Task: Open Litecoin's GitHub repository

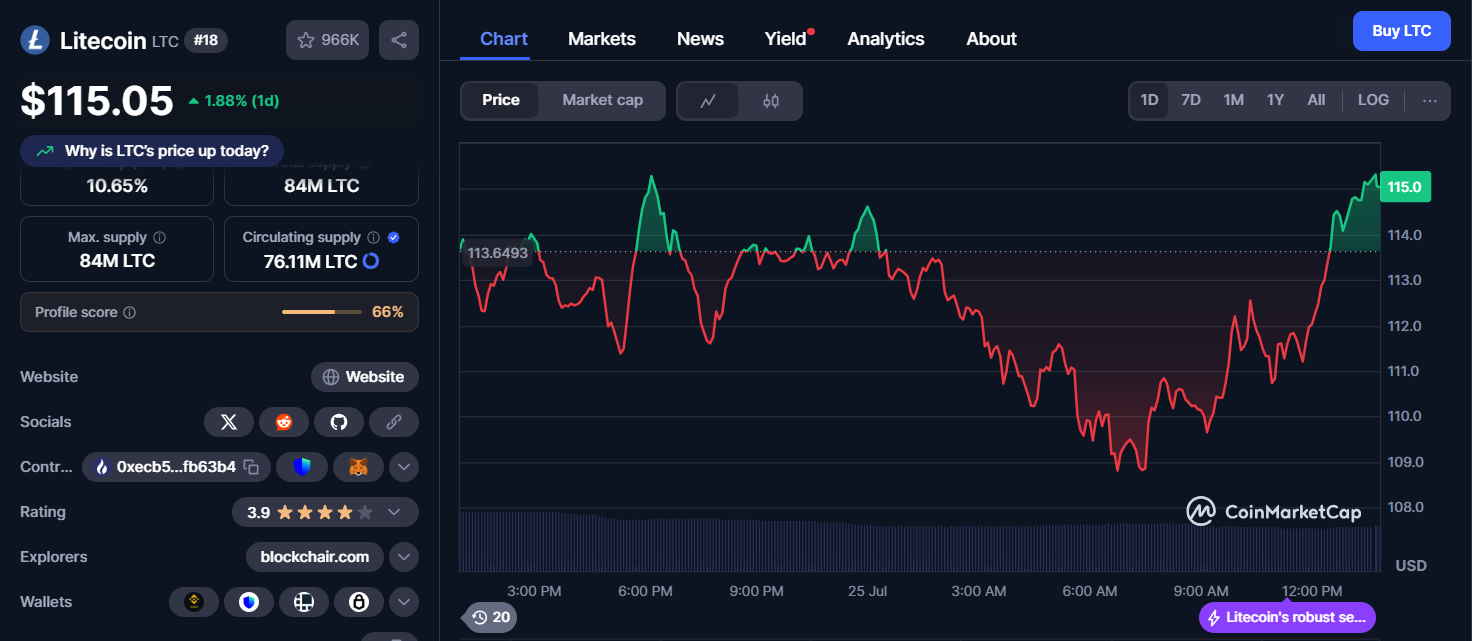Action: (x=339, y=422)
